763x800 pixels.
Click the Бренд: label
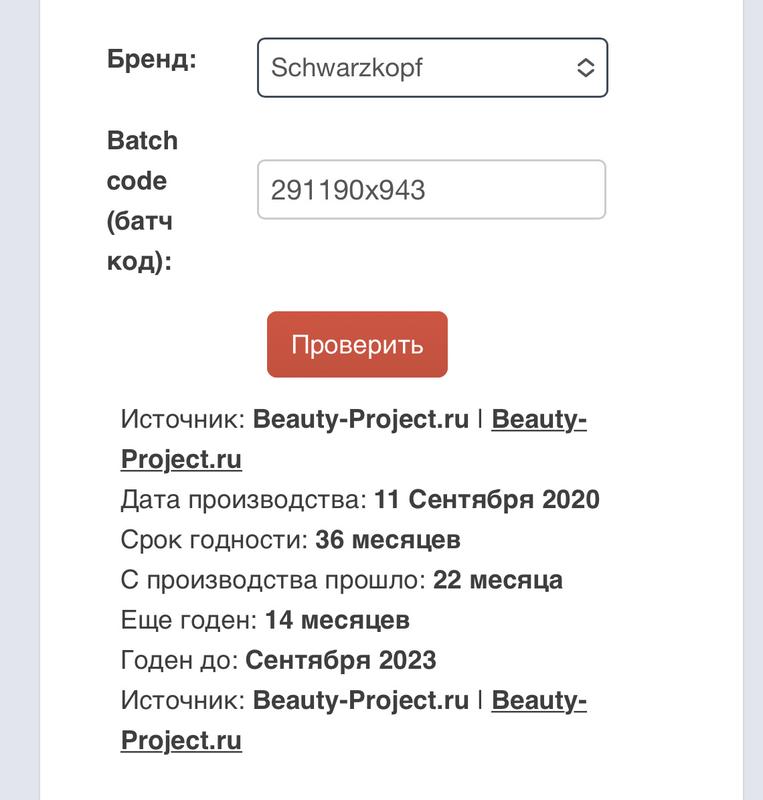click(x=152, y=58)
